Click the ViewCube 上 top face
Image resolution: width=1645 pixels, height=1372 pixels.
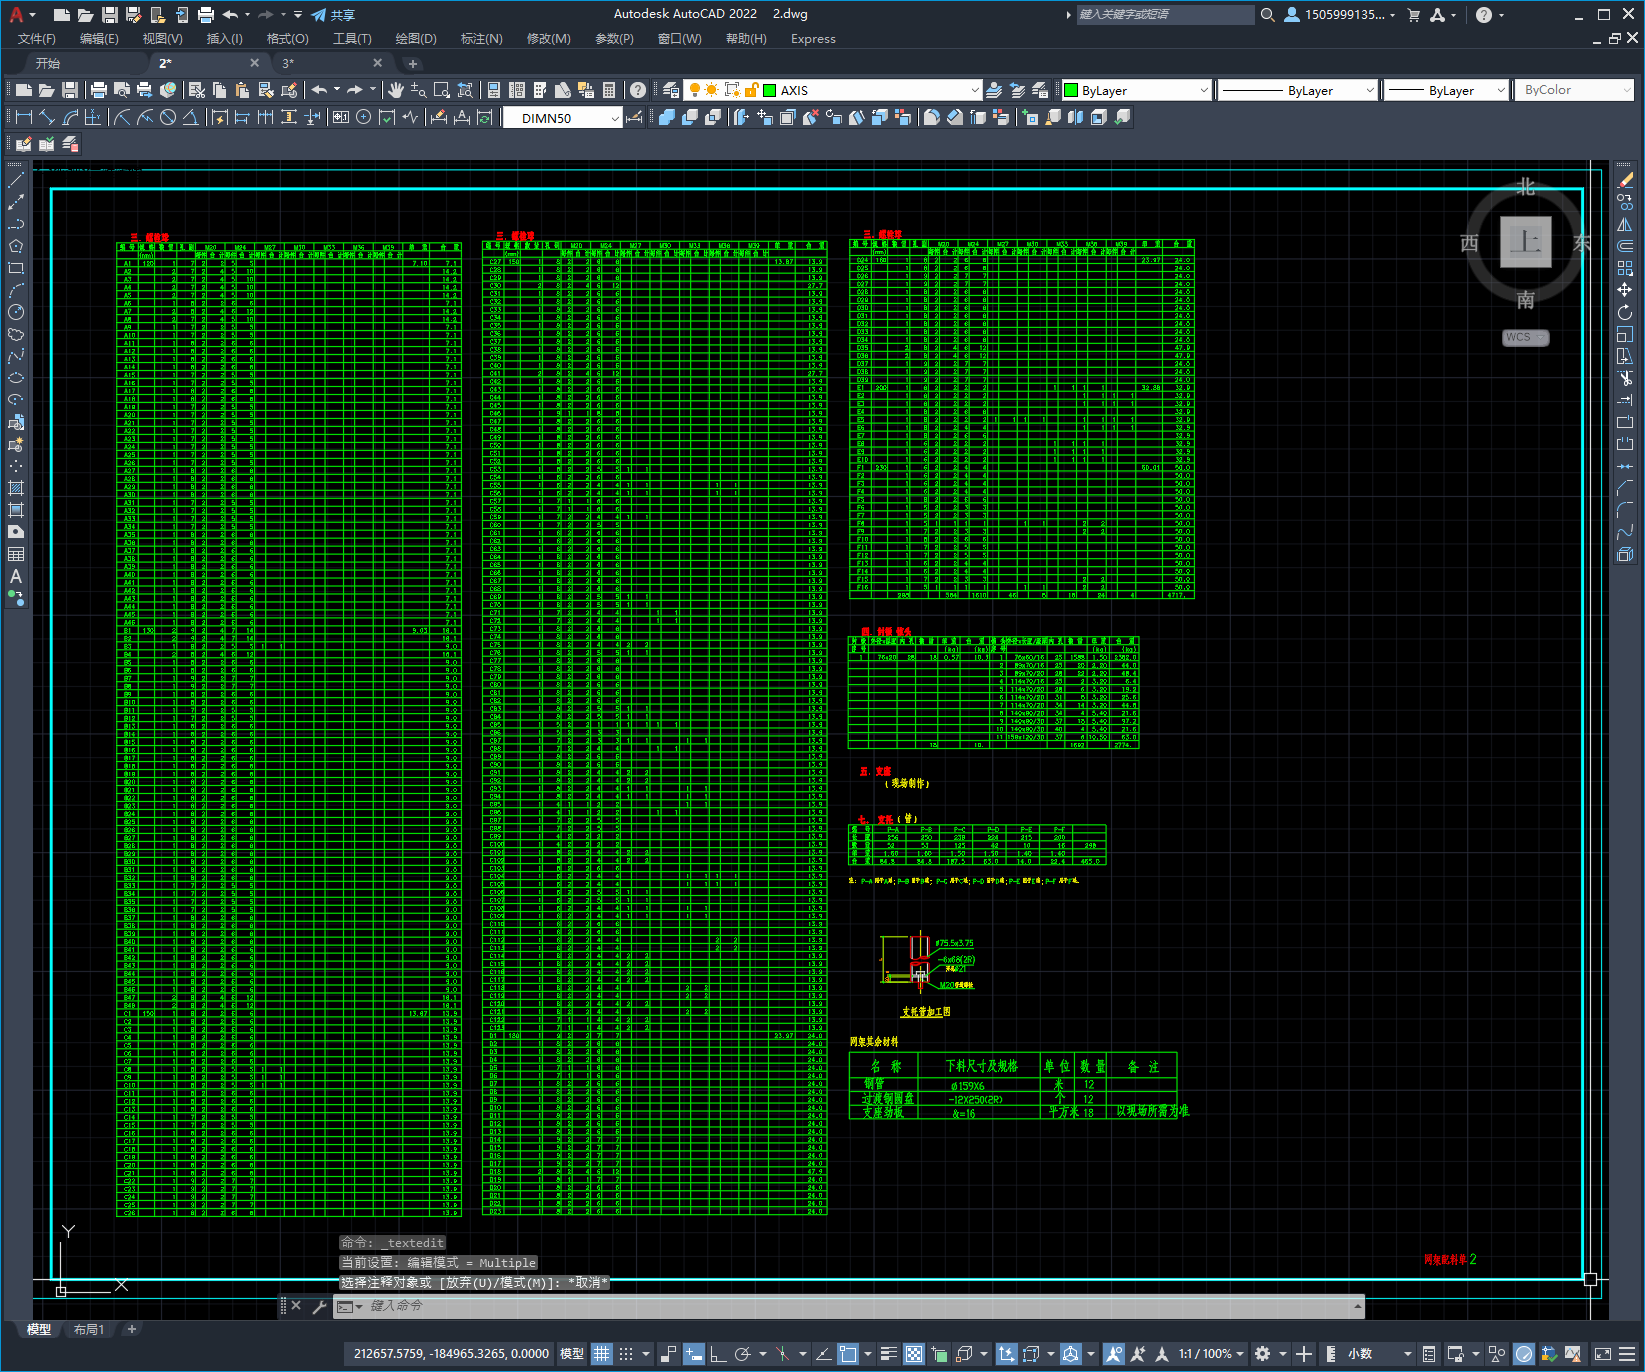[x=1526, y=242]
